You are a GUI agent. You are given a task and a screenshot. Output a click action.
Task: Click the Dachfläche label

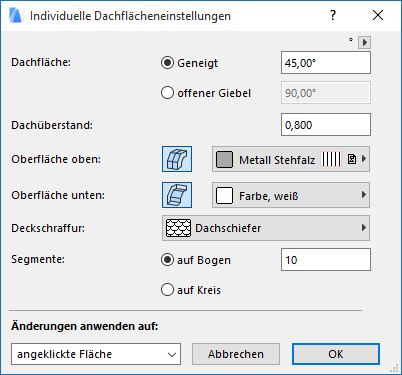(x=41, y=62)
